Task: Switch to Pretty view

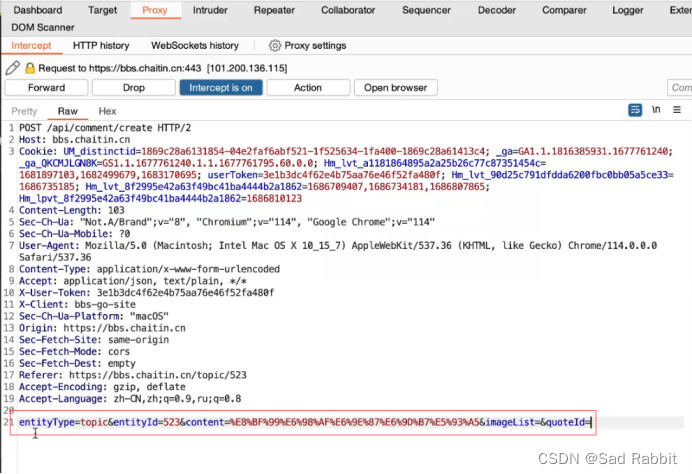Action: pos(24,111)
